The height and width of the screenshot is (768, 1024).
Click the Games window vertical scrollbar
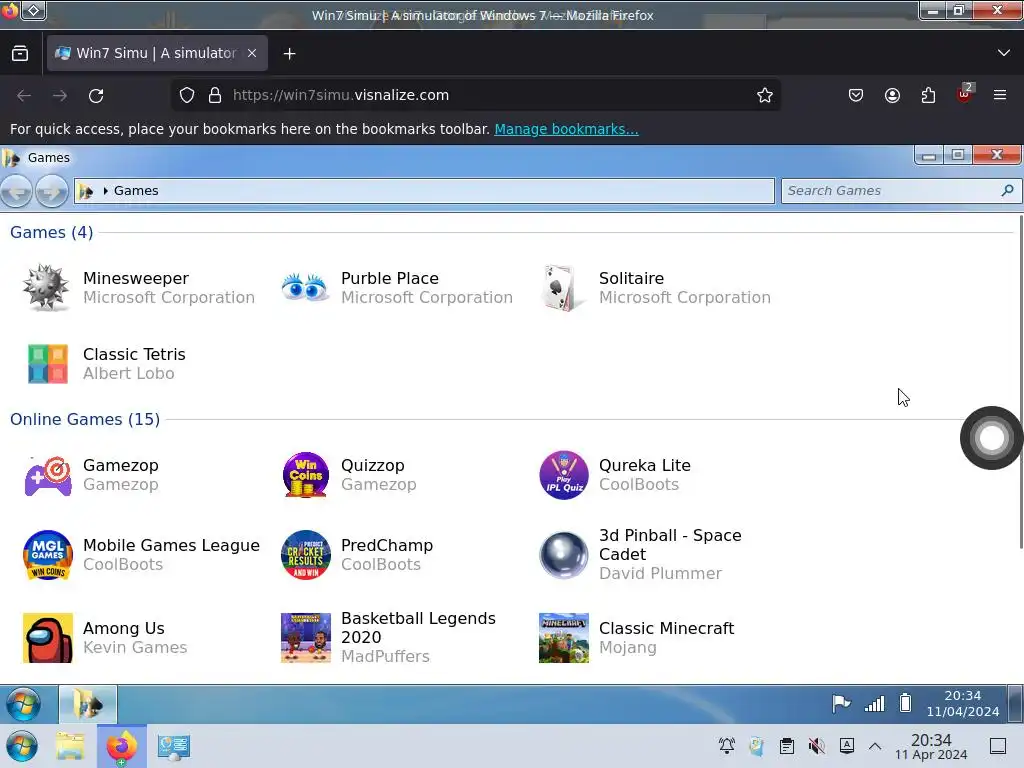(1020, 381)
